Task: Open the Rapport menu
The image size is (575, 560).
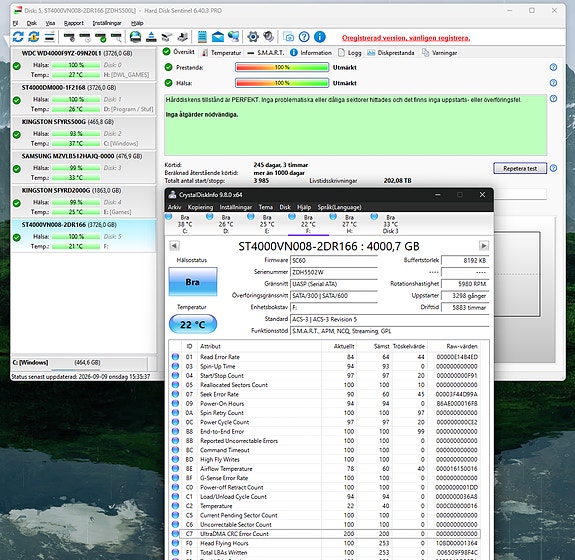Action: click(x=74, y=23)
